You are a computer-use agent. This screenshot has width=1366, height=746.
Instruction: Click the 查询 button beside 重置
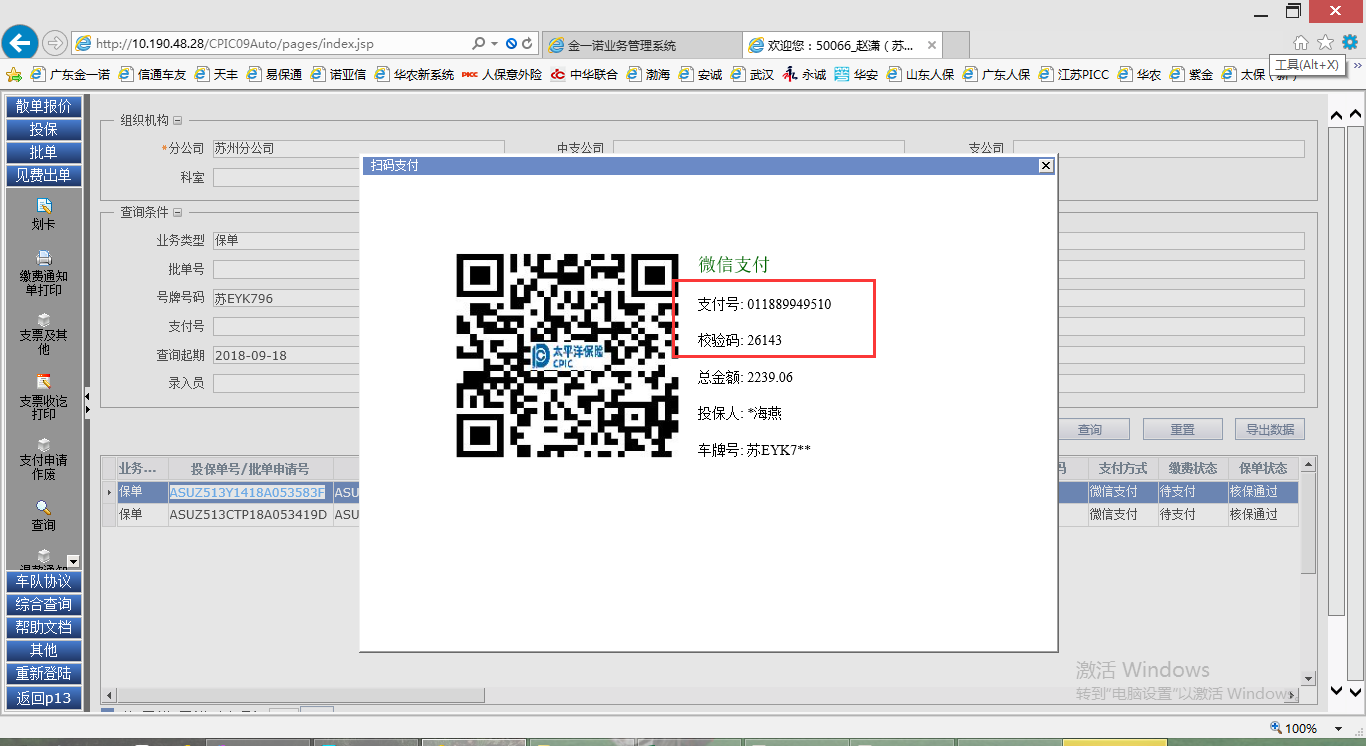pyautogui.click(x=1090, y=429)
